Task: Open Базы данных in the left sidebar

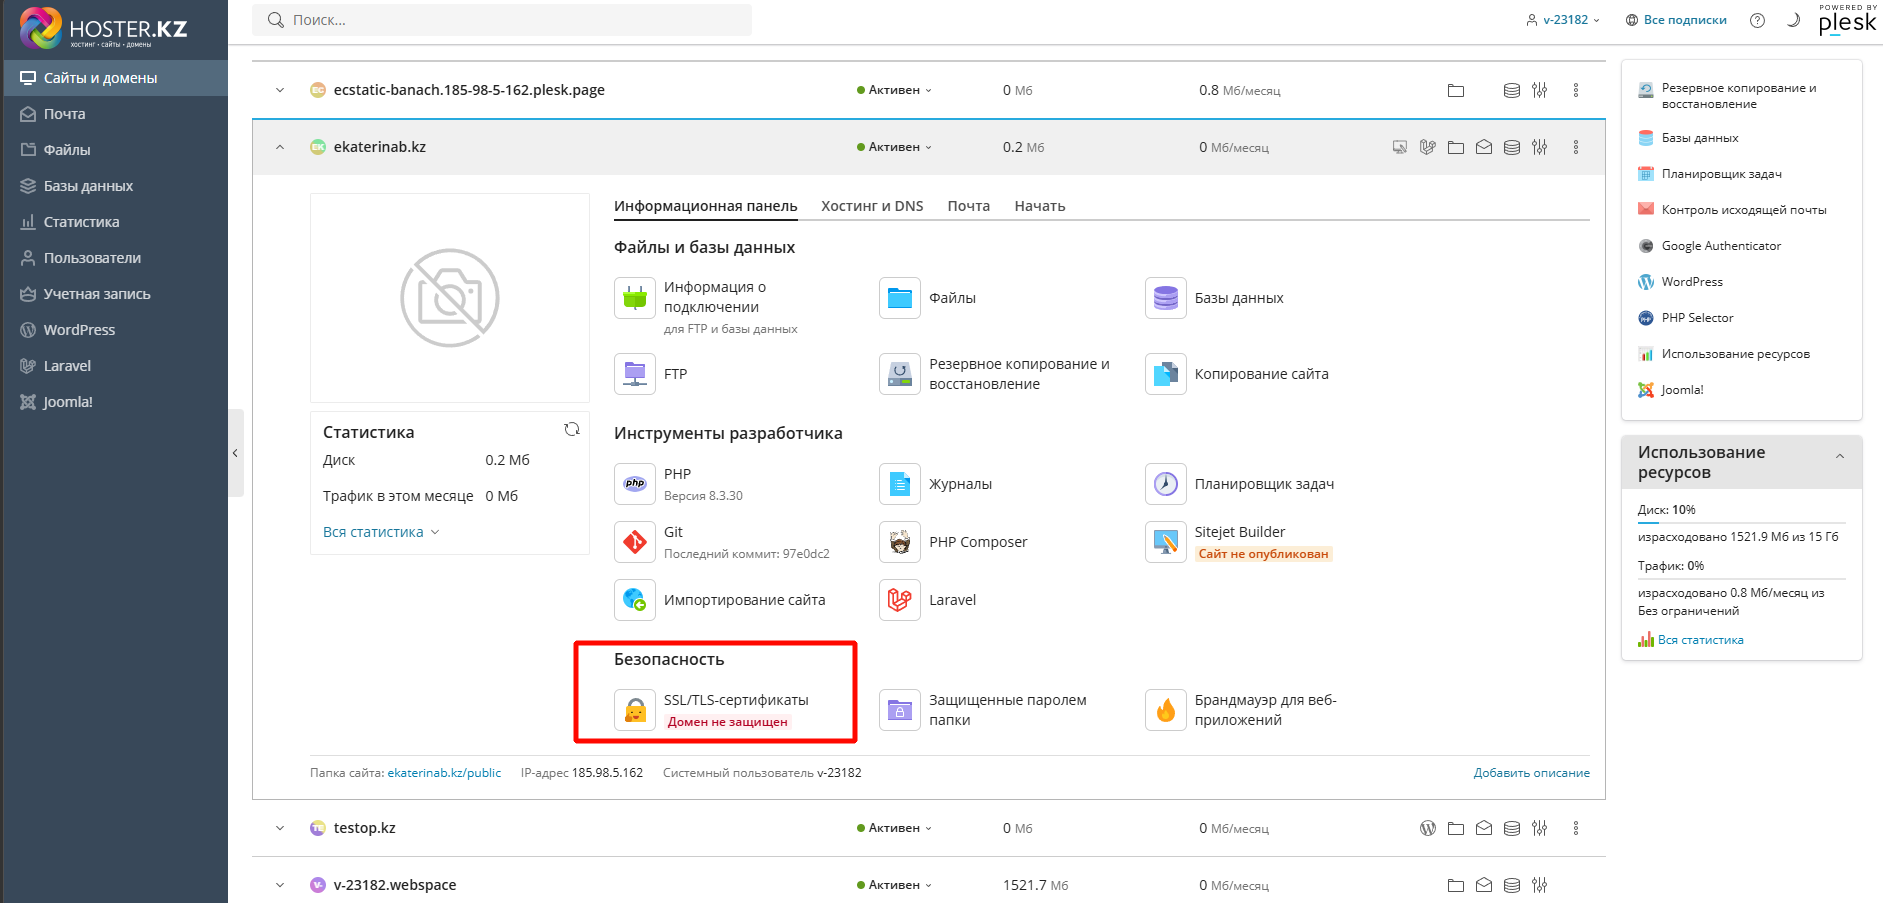Action: (88, 186)
